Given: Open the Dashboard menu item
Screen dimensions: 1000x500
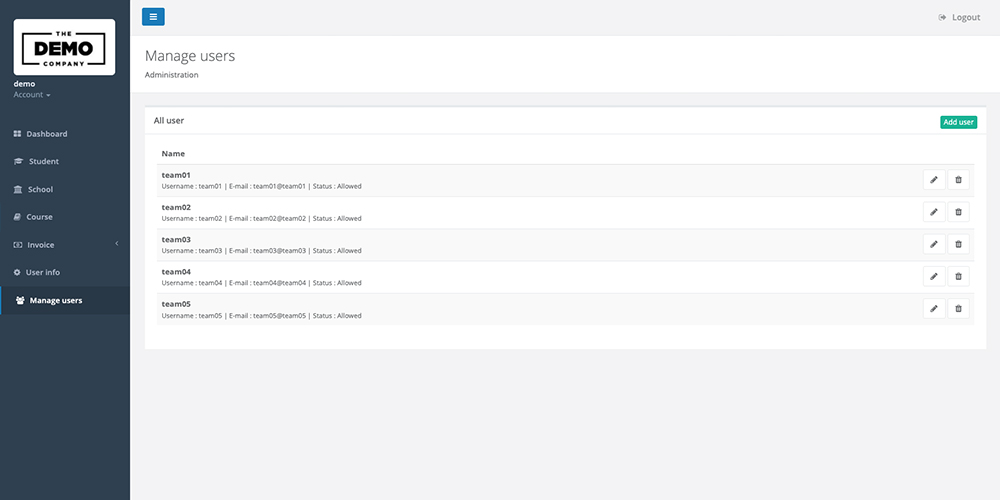Looking at the screenshot, I should point(46,134).
